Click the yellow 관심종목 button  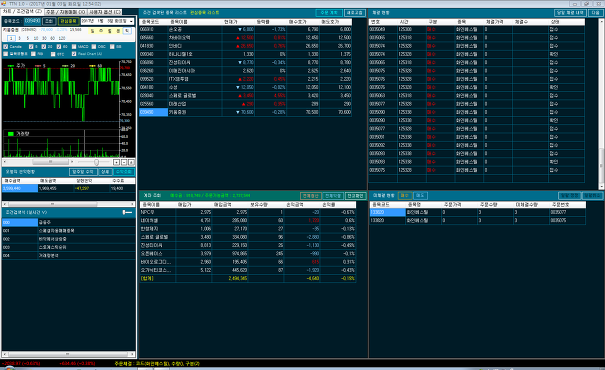click(68, 21)
